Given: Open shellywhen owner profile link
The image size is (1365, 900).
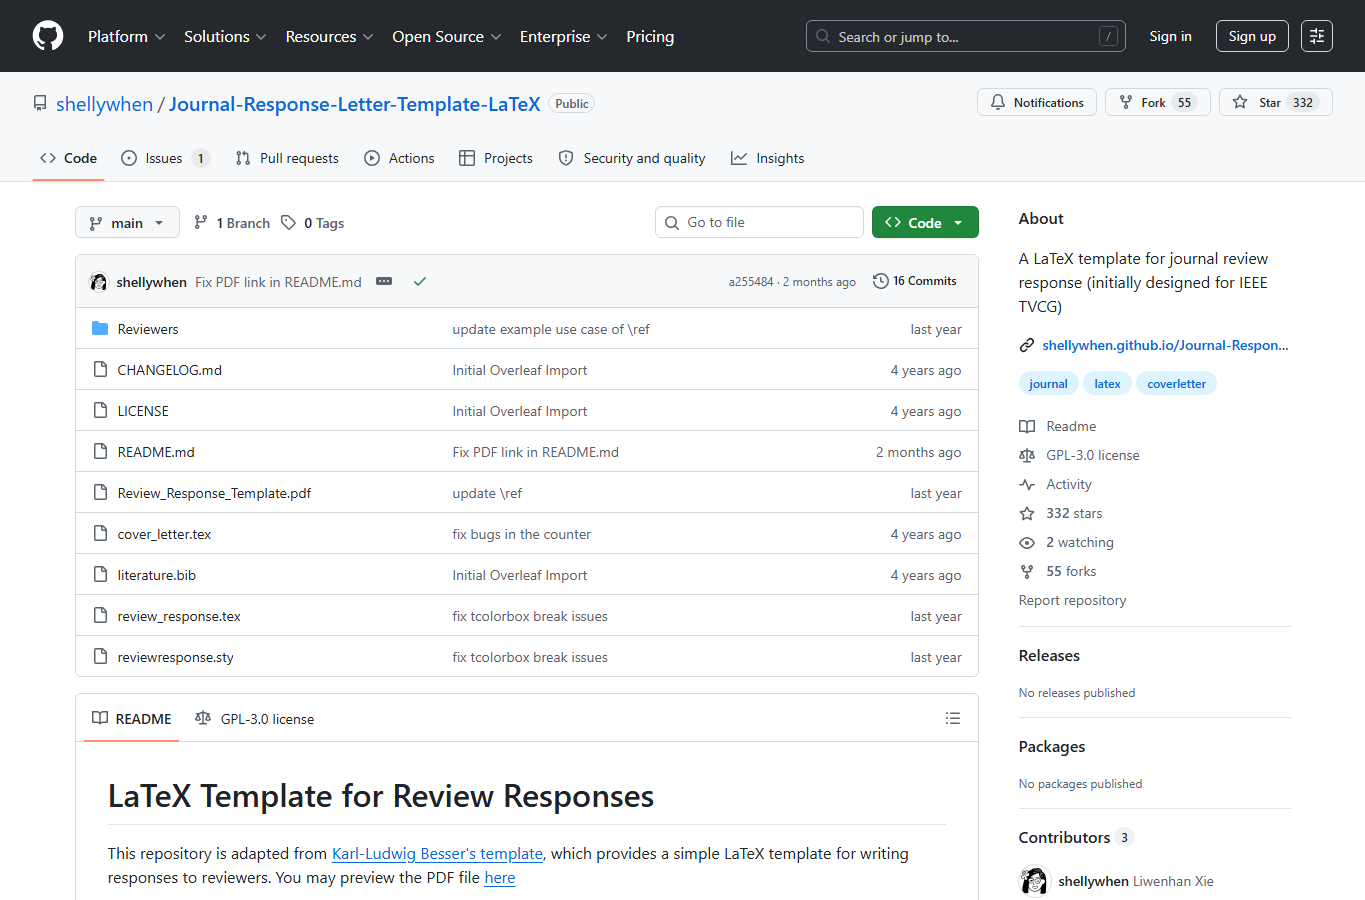Looking at the screenshot, I should point(104,104).
